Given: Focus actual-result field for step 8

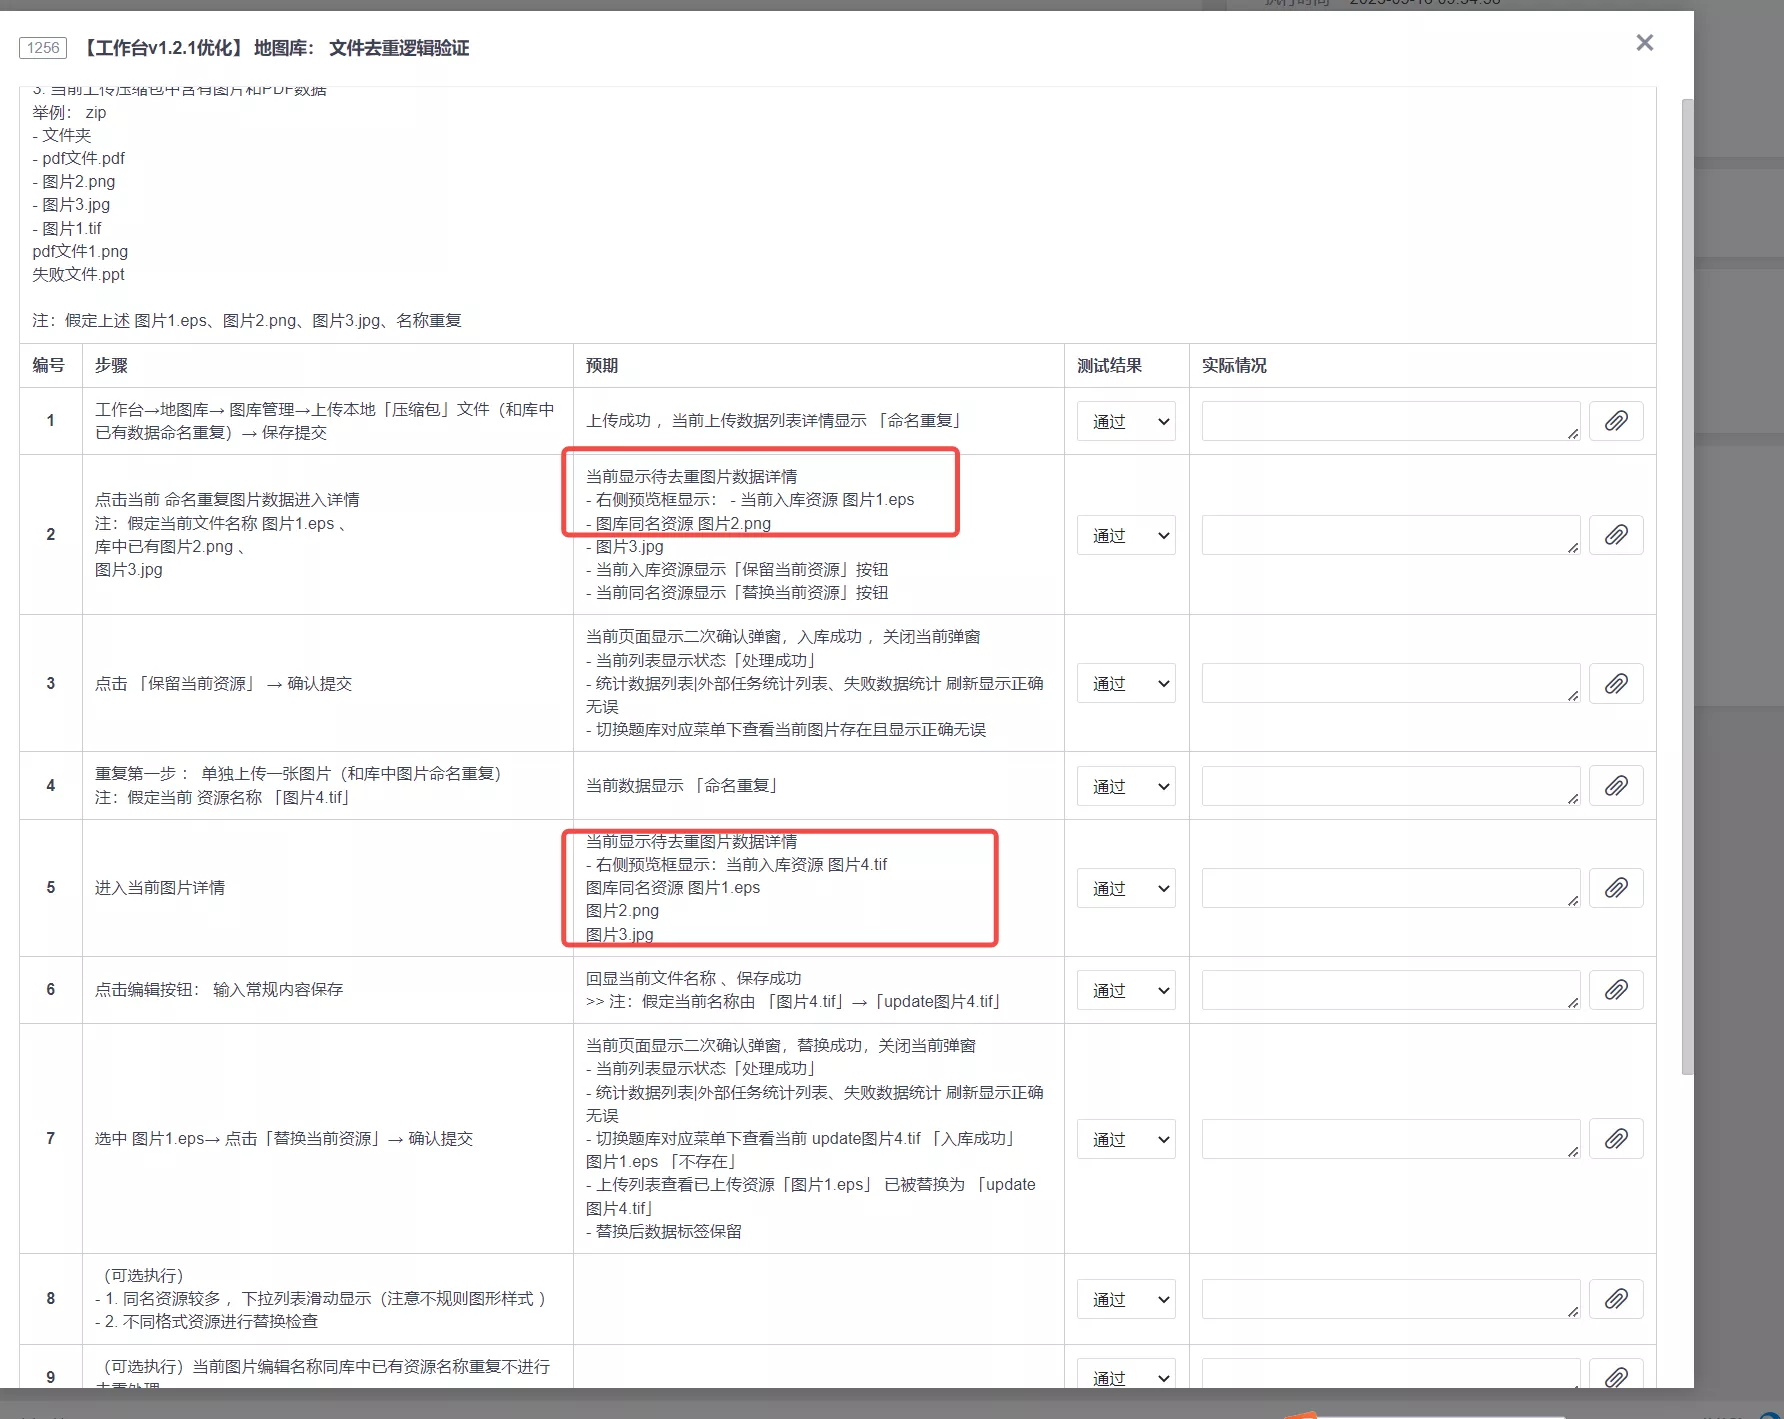Looking at the screenshot, I should [x=1391, y=1299].
